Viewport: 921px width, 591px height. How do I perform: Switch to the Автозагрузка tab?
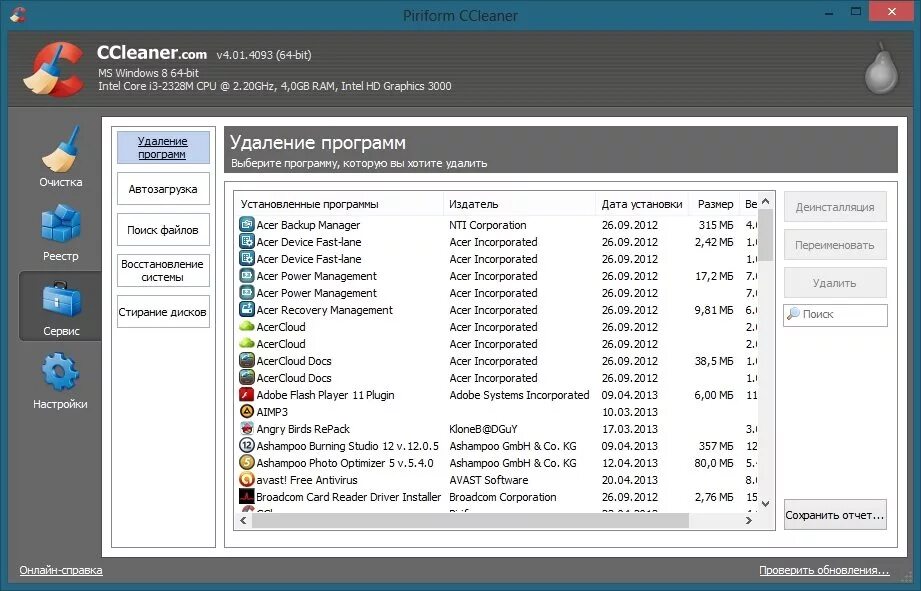click(x=163, y=188)
